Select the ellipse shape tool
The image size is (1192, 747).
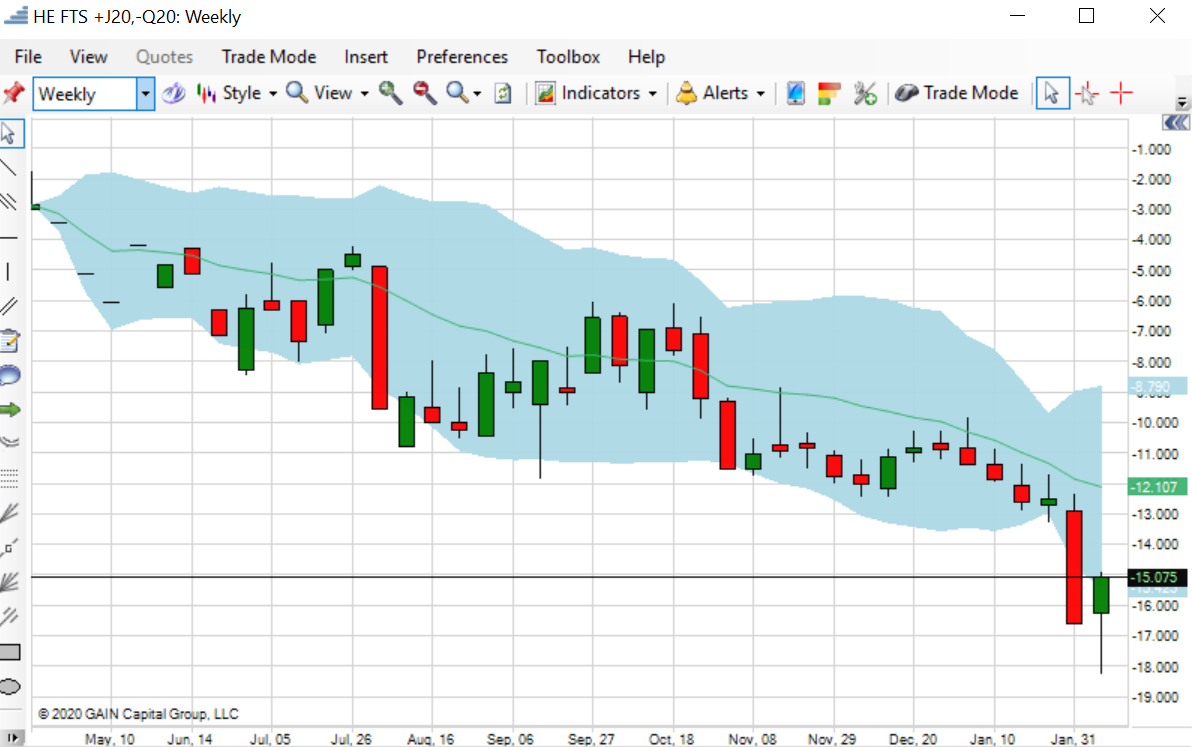(x=10, y=686)
